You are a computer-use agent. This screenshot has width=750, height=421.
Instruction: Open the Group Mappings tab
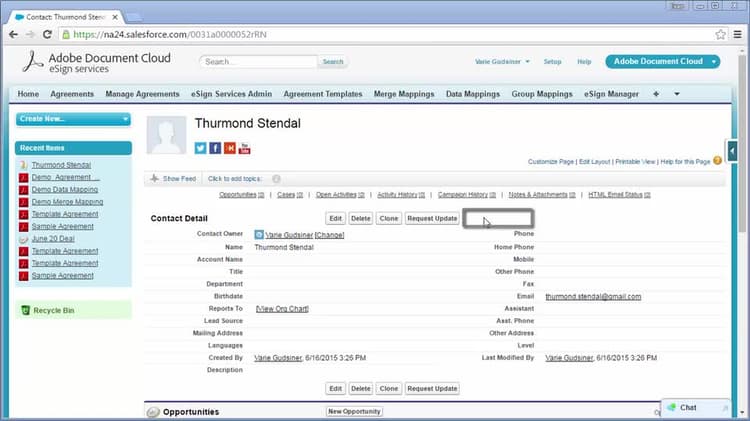coord(542,94)
